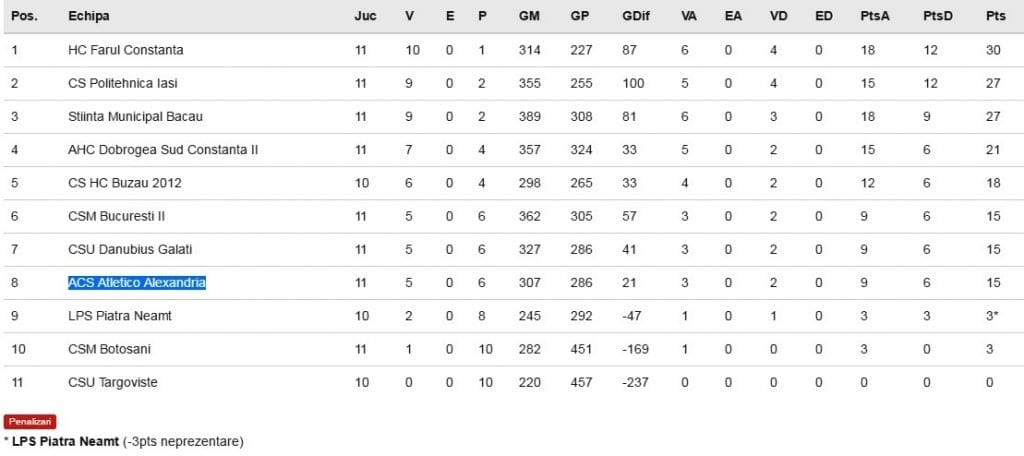Select CSU Targoviste team entry
The image size is (1024, 456).
pos(113,382)
